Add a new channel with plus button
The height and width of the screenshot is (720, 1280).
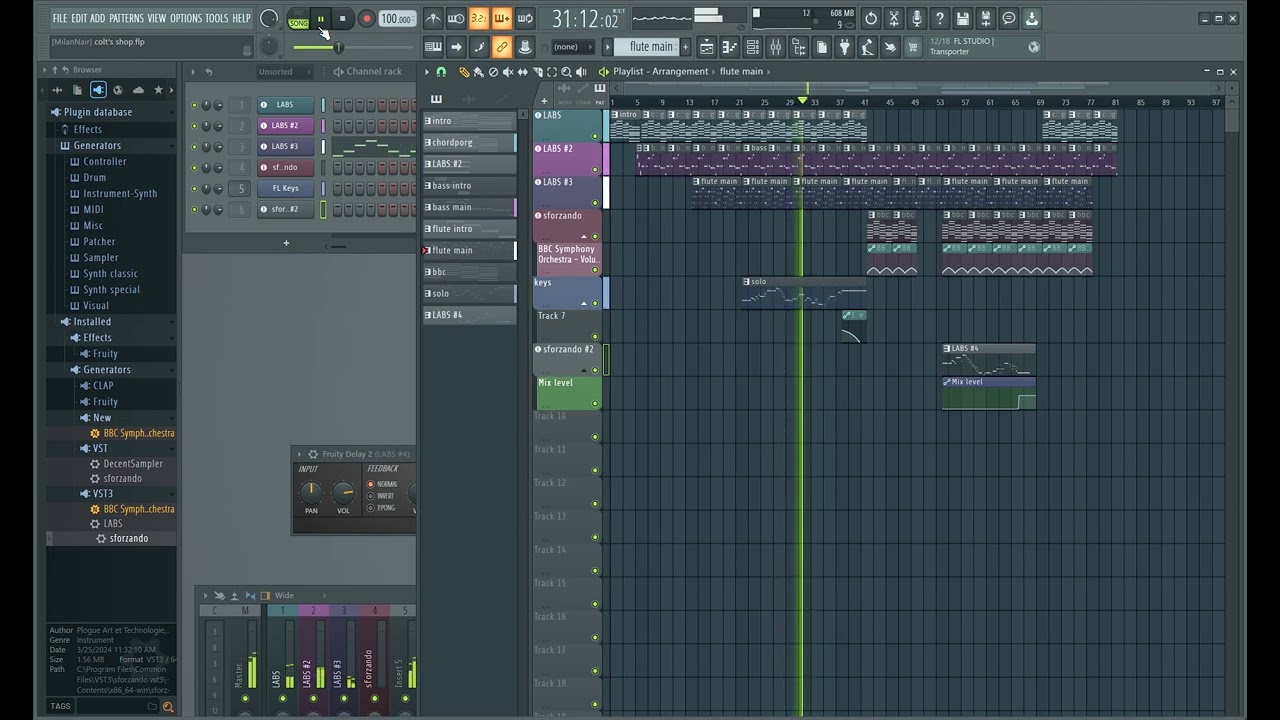point(286,243)
